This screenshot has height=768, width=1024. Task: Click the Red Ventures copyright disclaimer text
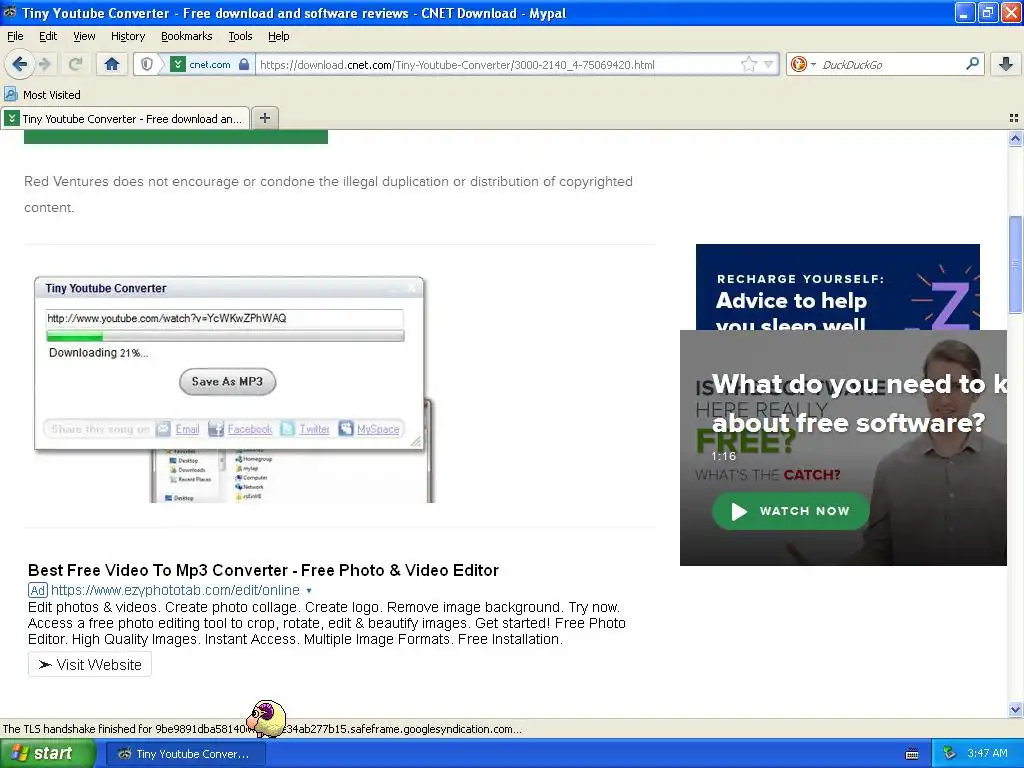(328, 194)
